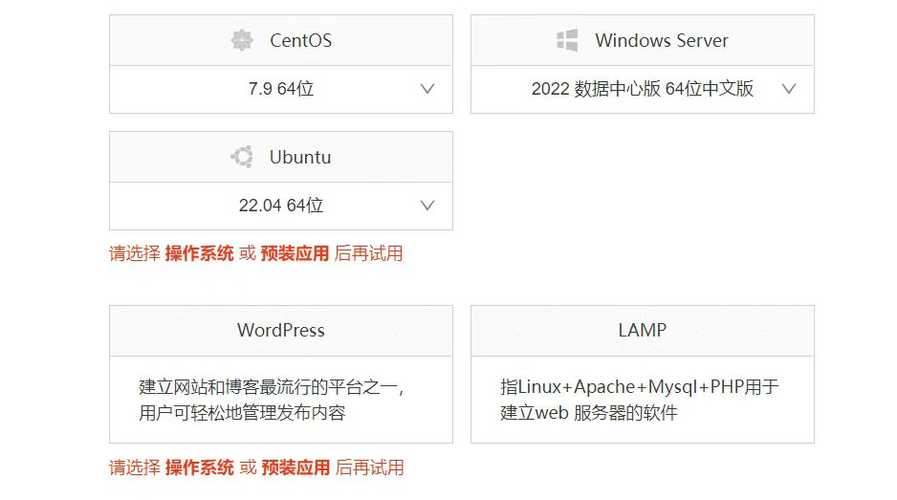The width and height of the screenshot is (897, 500).
Task: Click the Windows logo icon
Action: tap(567, 41)
